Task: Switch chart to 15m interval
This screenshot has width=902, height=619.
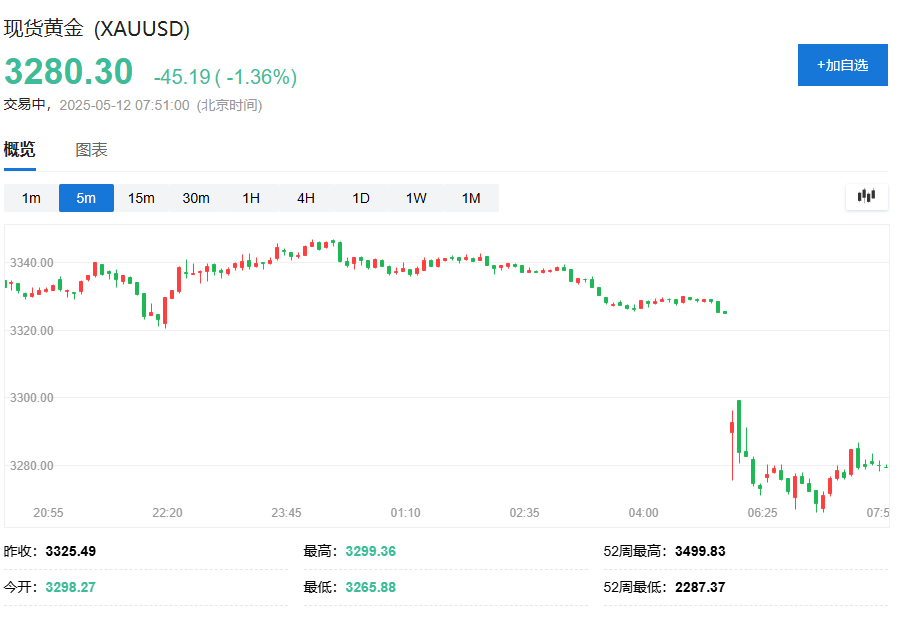Action: 141,198
